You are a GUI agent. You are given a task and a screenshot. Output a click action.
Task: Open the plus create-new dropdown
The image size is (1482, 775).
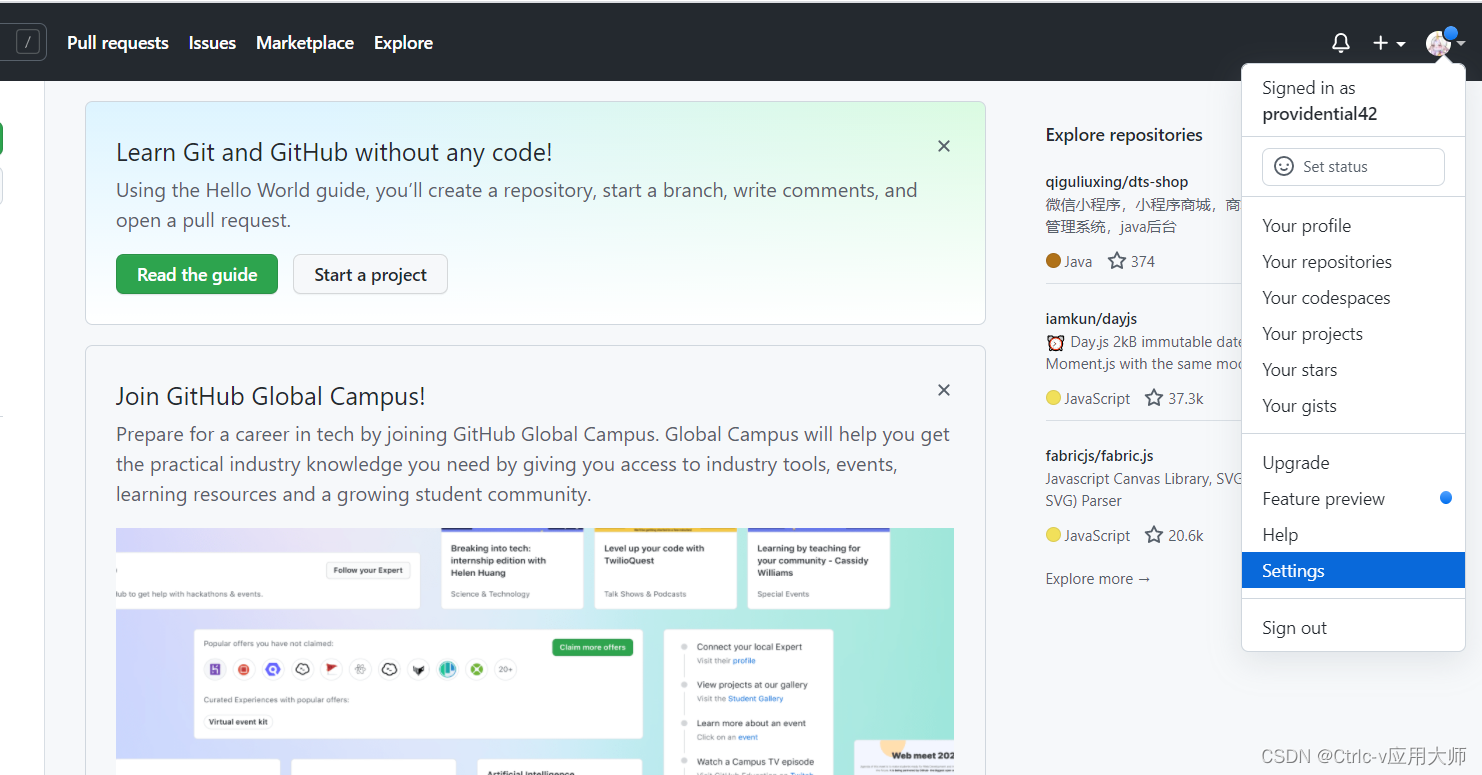pos(1389,43)
